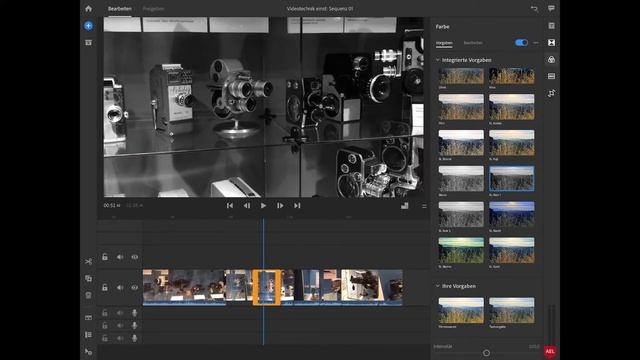Click the Undo arrow icon
This screenshot has width=640, height=360.
click(534, 9)
